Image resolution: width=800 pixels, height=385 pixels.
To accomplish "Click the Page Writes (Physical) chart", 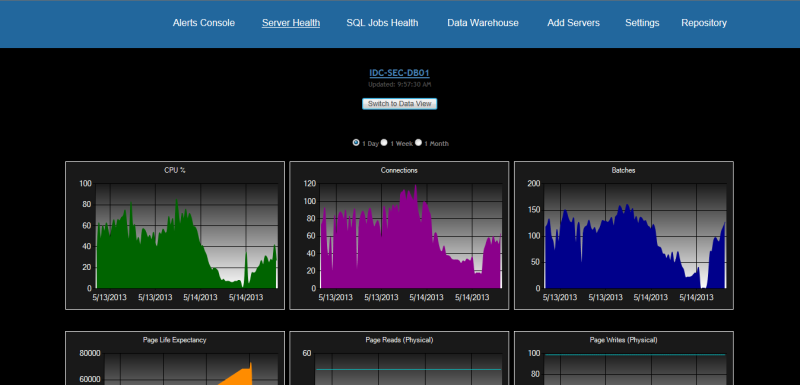I will tap(623, 358).
